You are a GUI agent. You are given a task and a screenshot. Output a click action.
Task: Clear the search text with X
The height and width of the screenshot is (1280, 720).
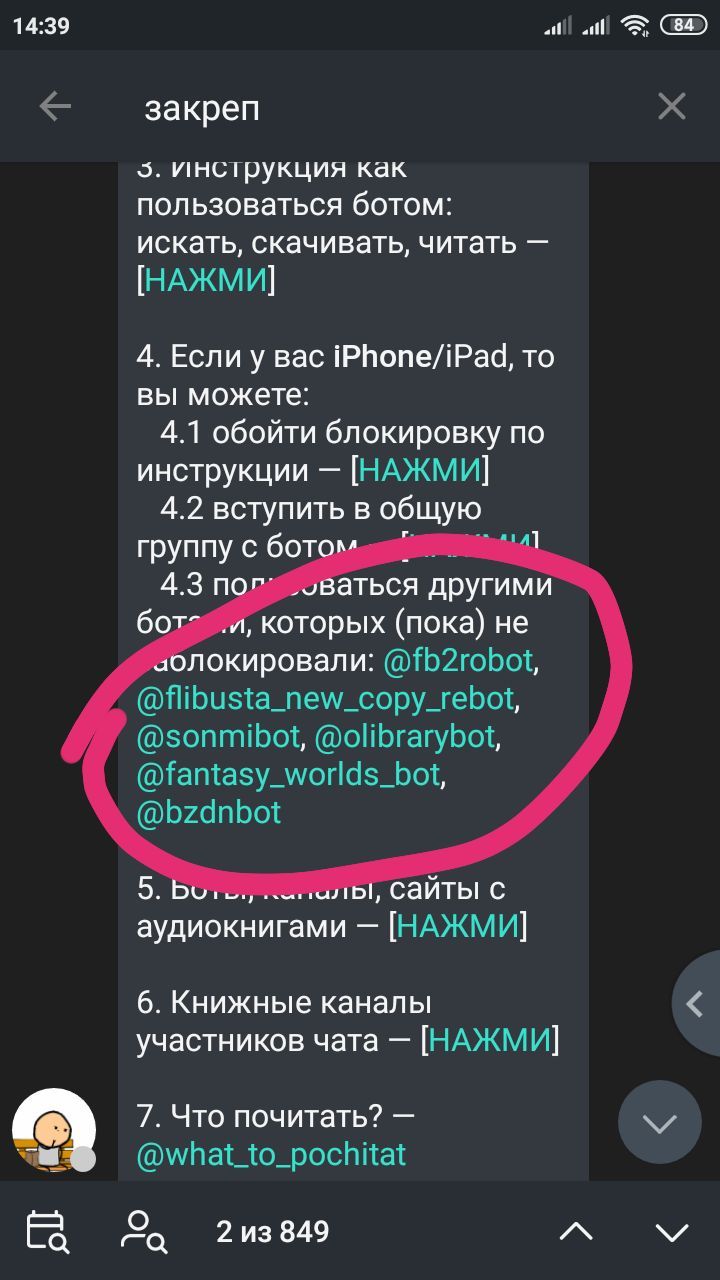[x=672, y=107]
